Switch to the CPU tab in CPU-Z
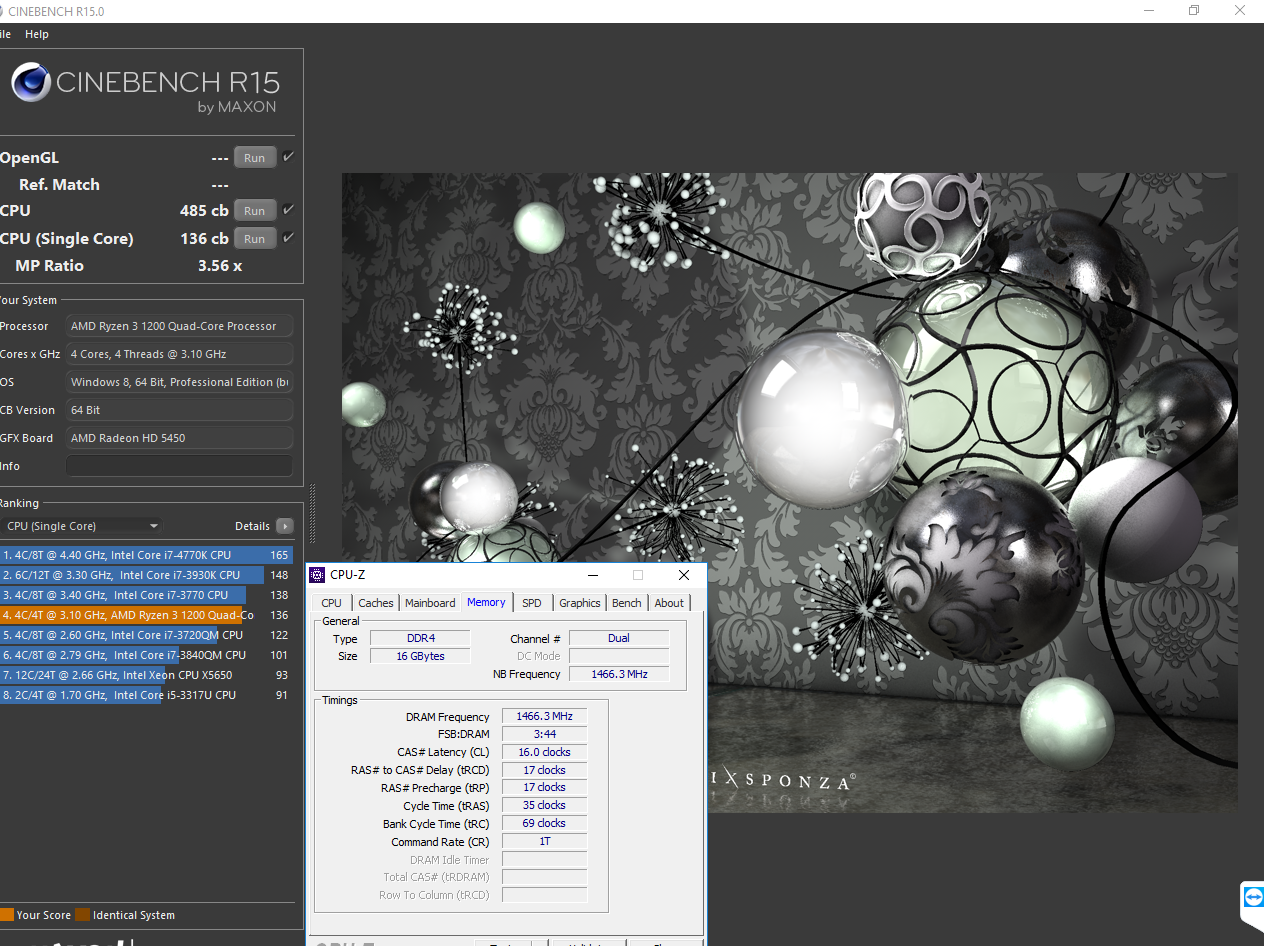The image size is (1264, 946). pos(332,603)
